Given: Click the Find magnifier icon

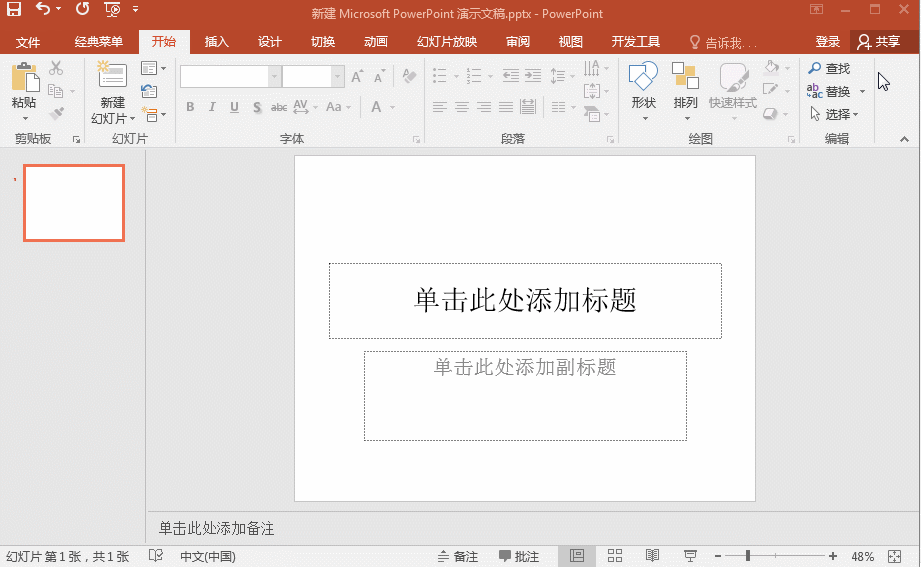Looking at the screenshot, I should pos(815,68).
